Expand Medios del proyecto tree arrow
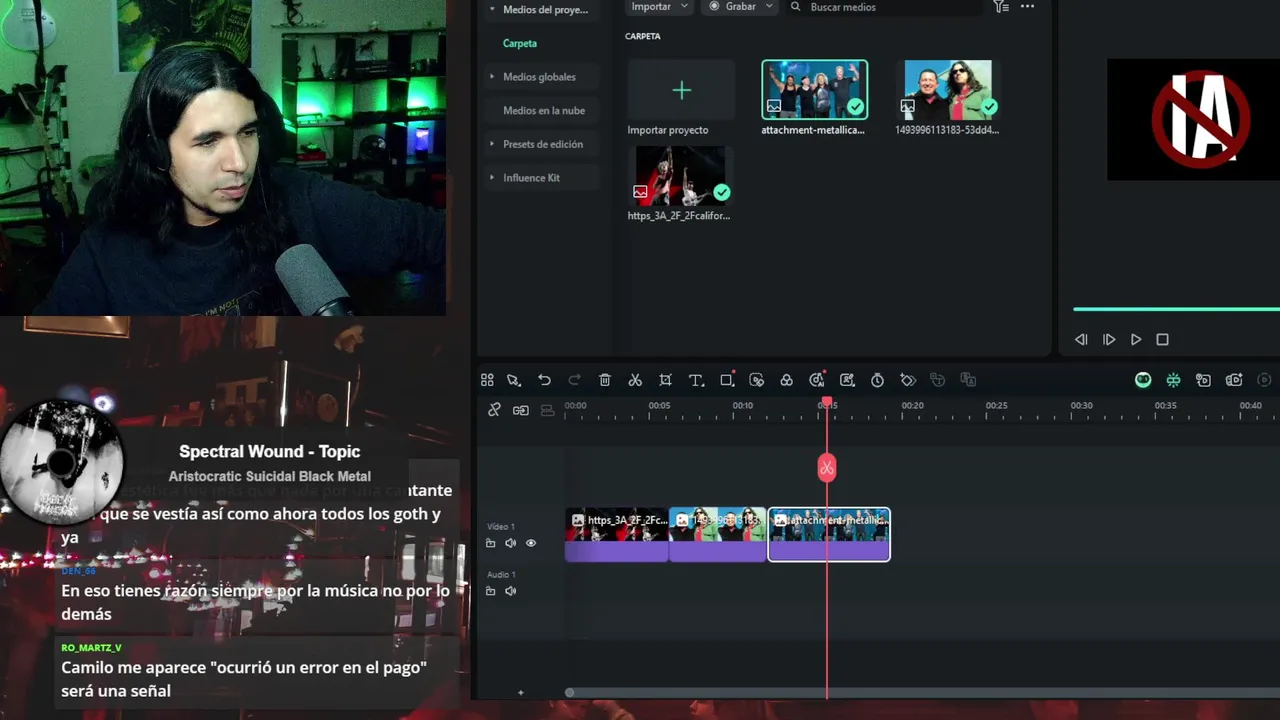This screenshot has height=720, width=1280. (492, 9)
